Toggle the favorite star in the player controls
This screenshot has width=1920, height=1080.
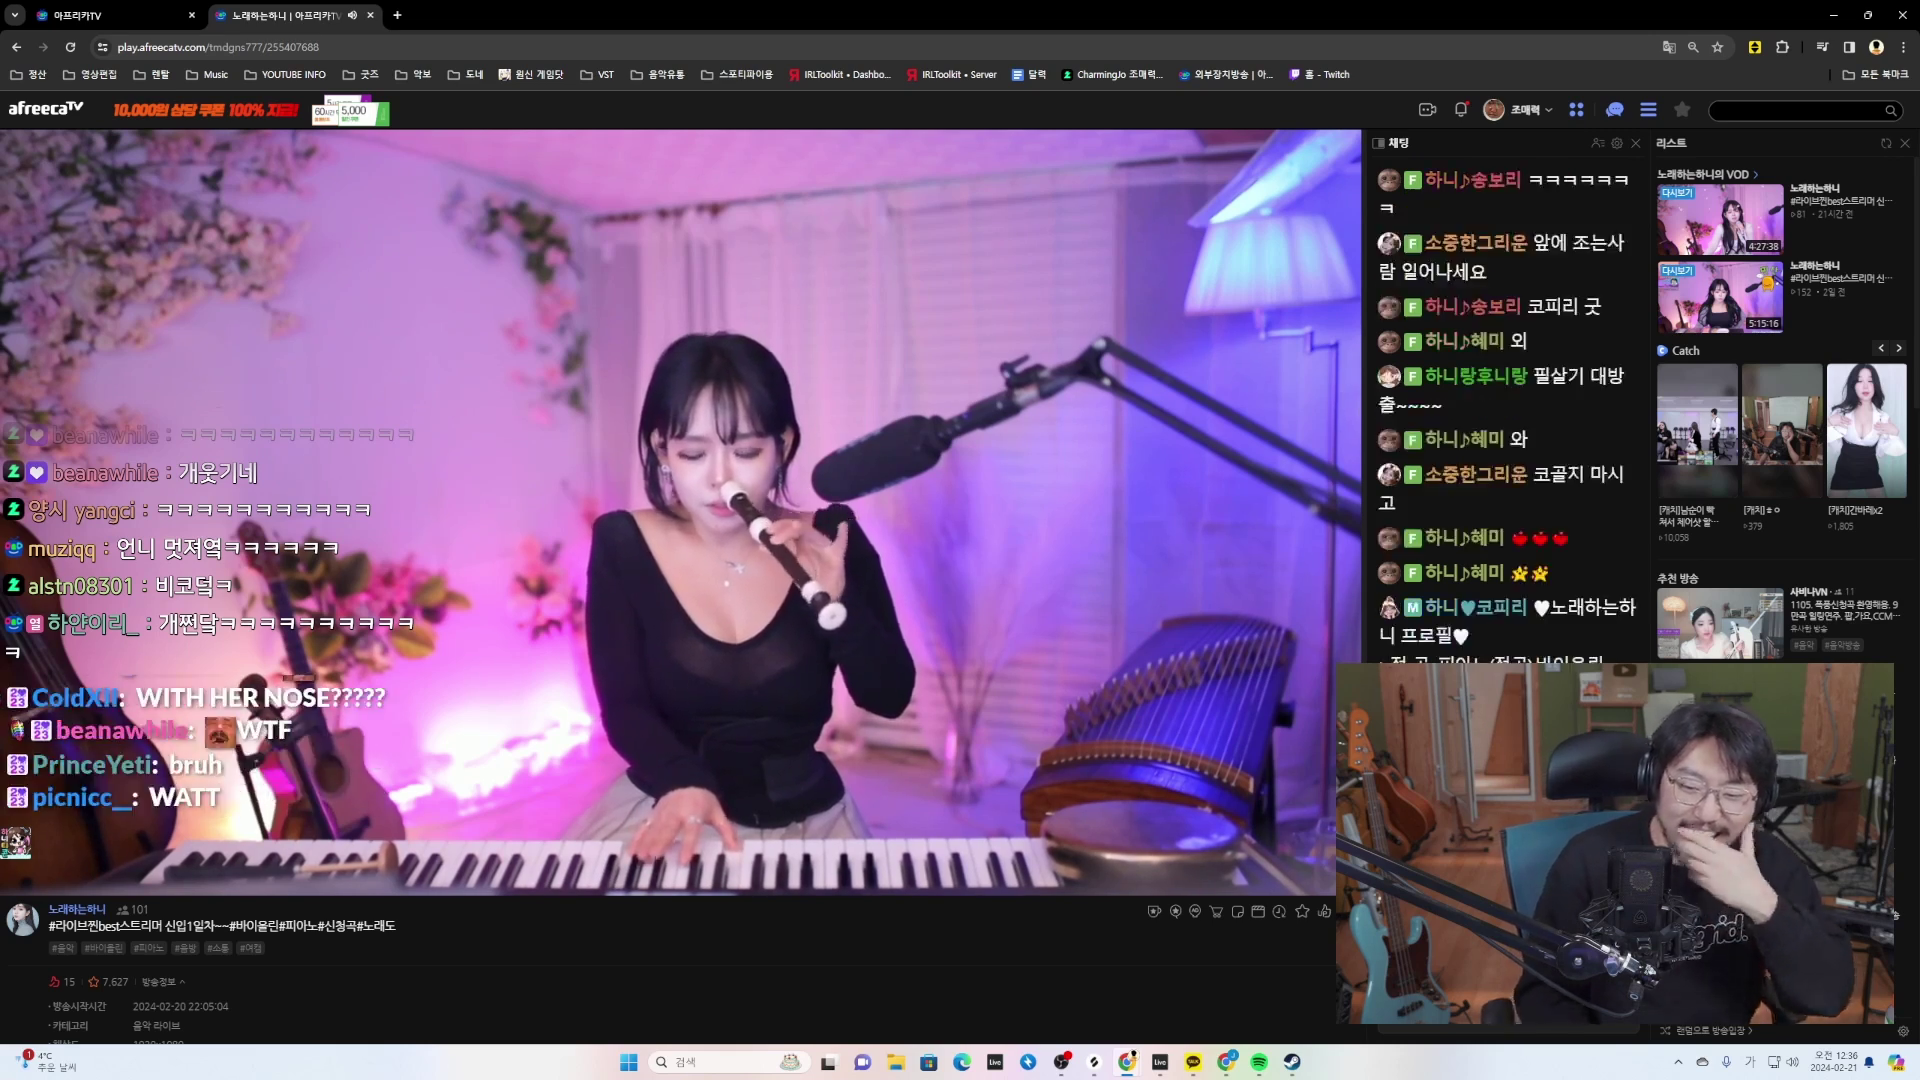coord(1301,911)
